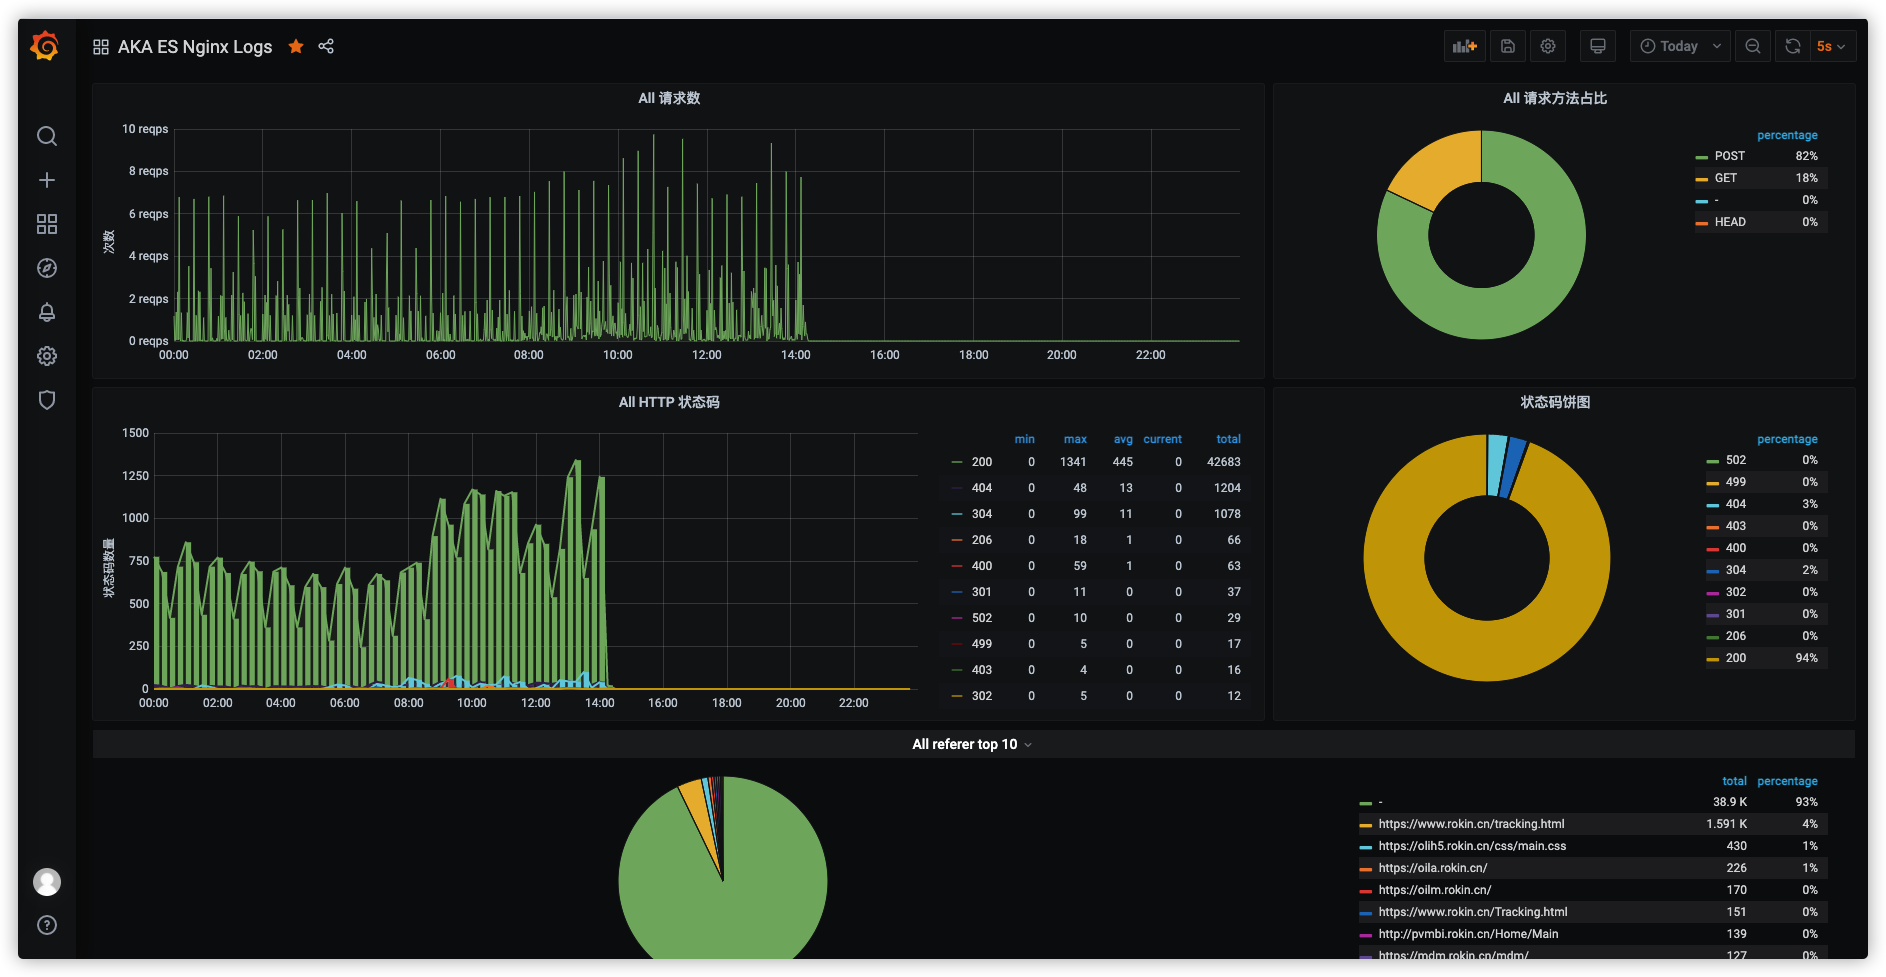This screenshot has height=977, width=1886.
Task: Sort status legend by avg column
Action: (x=1123, y=439)
